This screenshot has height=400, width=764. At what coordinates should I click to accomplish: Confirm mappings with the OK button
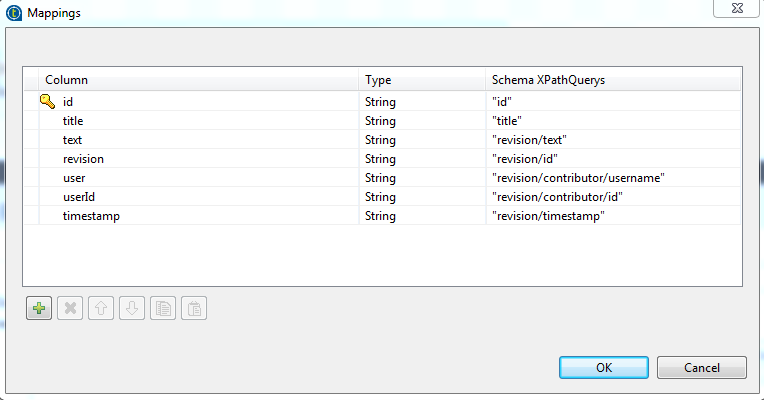604,367
